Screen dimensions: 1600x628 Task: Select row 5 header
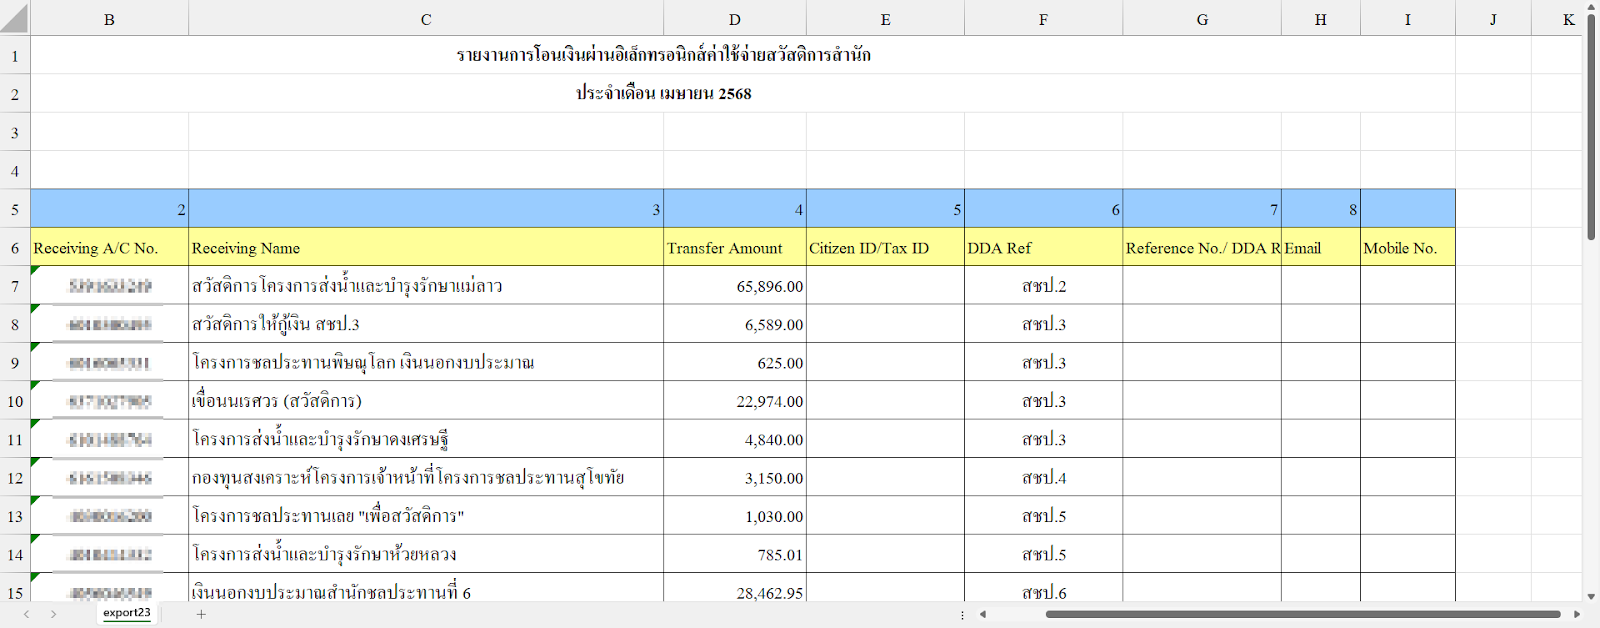point(15,209)
